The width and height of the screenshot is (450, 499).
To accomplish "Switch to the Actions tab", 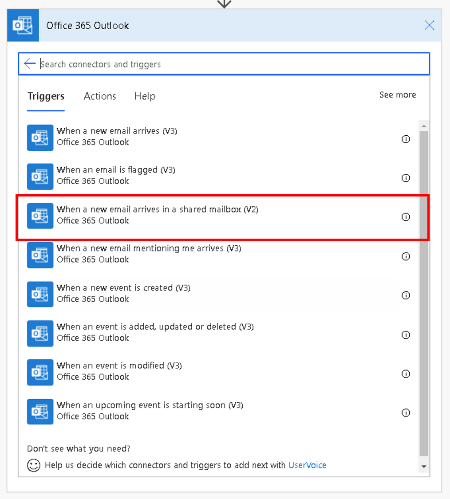I will (x=100, y=96).
